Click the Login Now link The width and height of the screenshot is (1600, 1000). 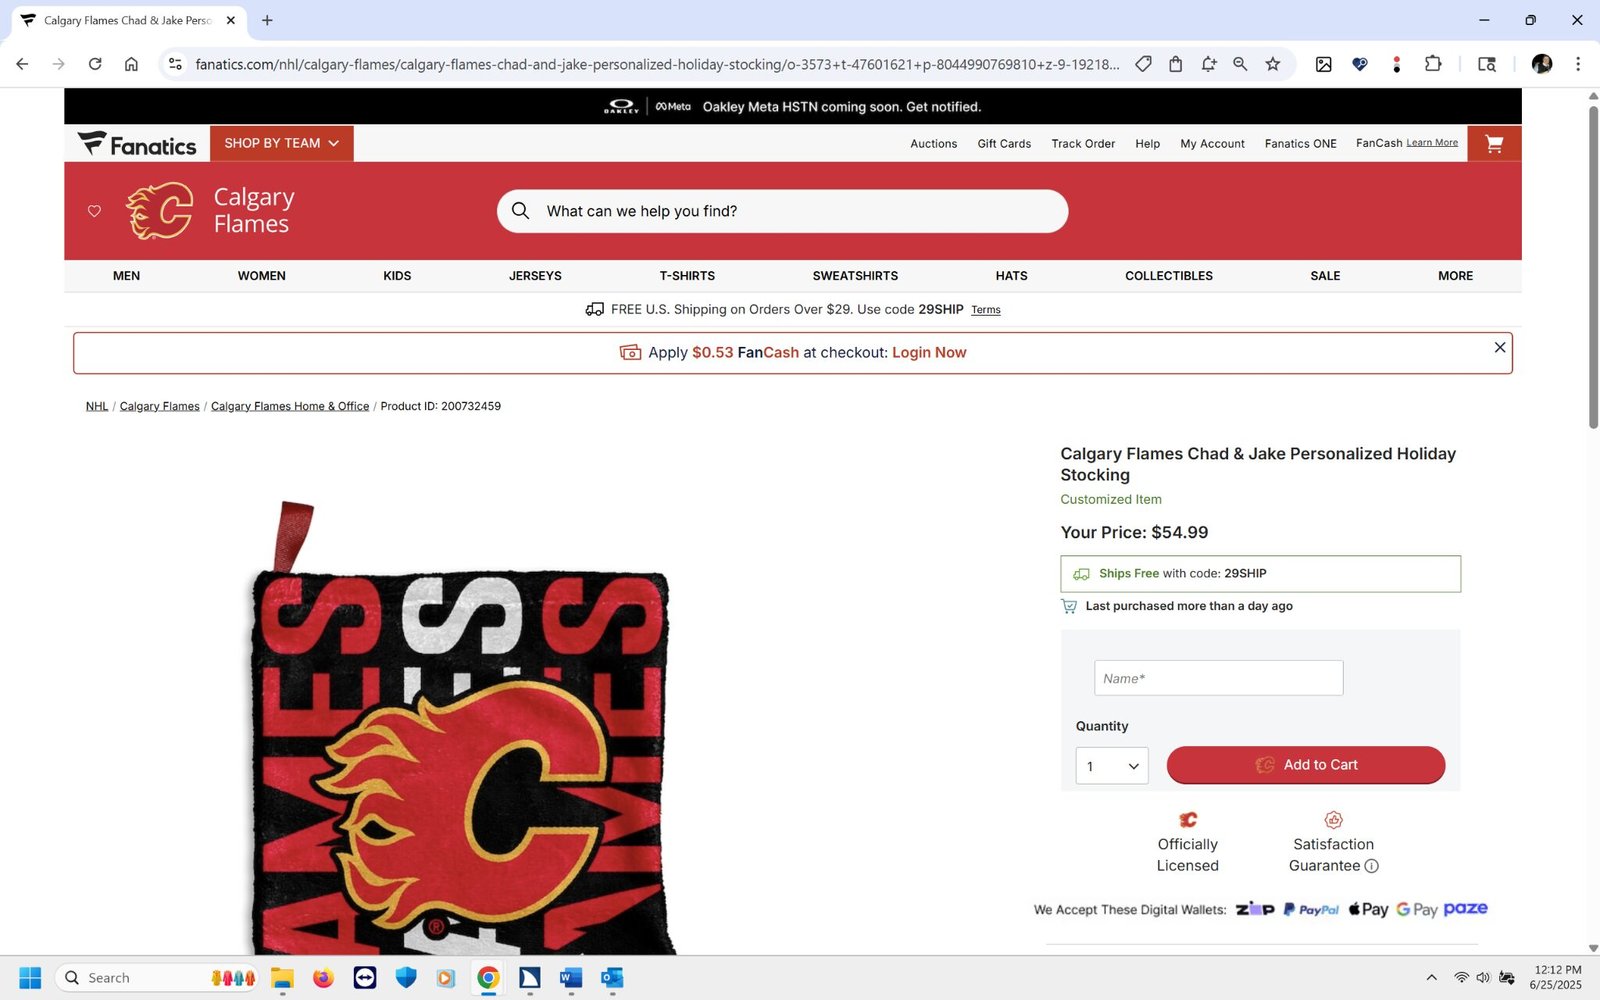tap(929, 353)
